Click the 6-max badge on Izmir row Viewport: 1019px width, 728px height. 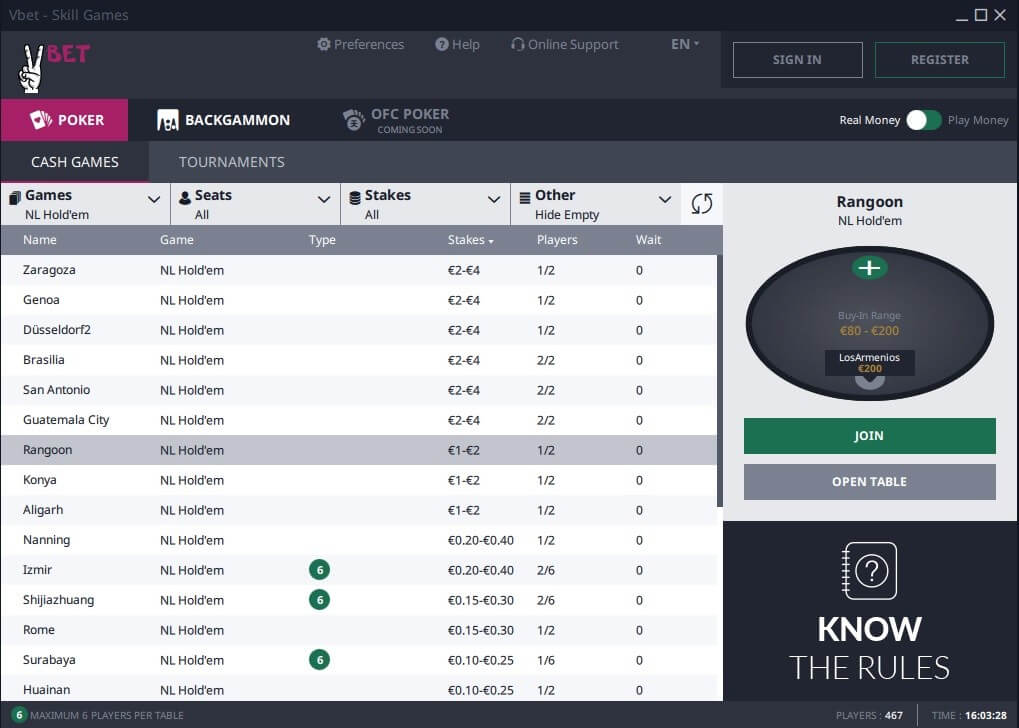tap(320, 570)
